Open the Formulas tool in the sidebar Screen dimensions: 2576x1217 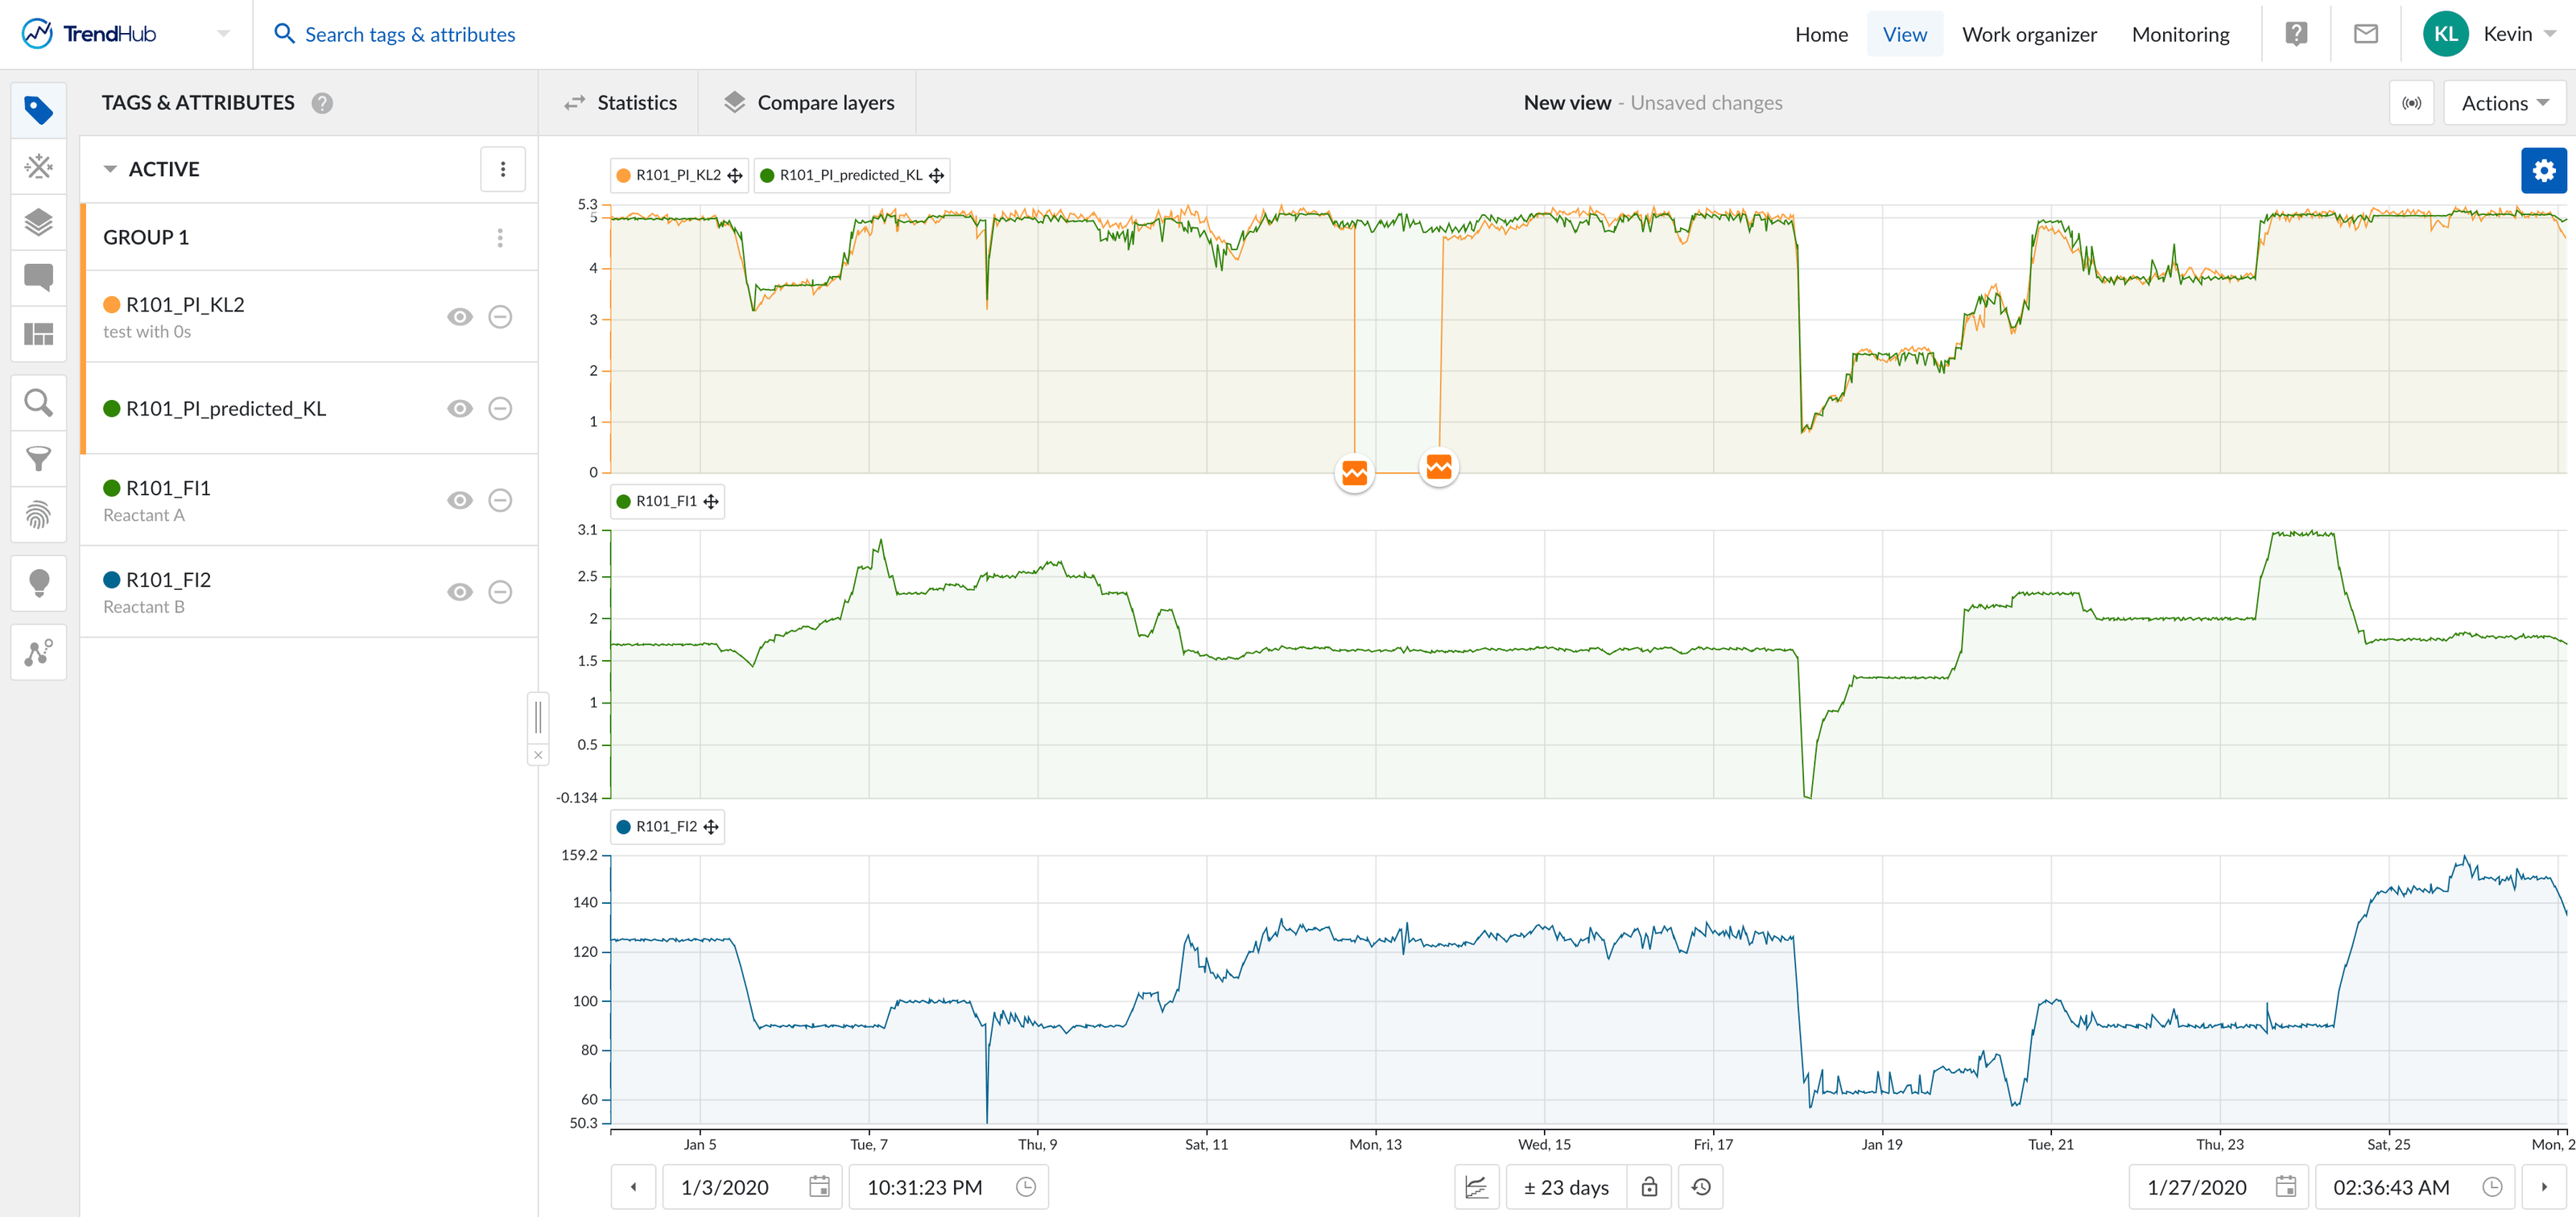click(39, 167)
